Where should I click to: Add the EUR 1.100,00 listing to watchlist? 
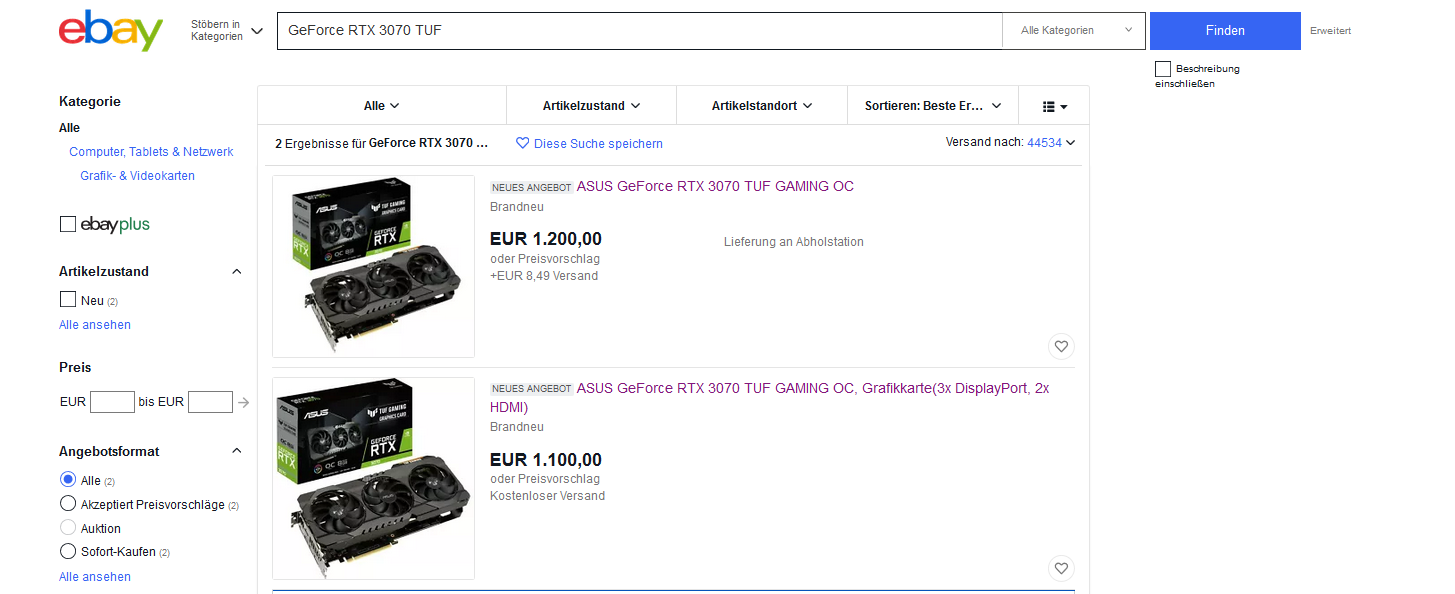tap(1061, 569)
